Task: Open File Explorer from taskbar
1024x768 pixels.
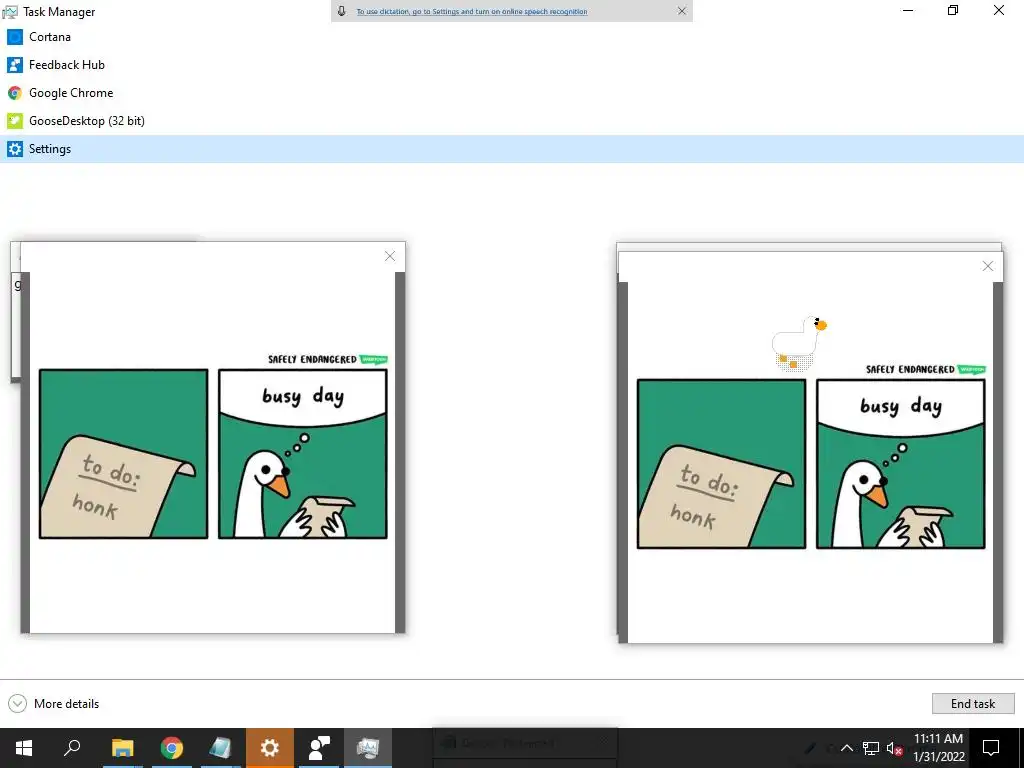Action: (122, 748)
